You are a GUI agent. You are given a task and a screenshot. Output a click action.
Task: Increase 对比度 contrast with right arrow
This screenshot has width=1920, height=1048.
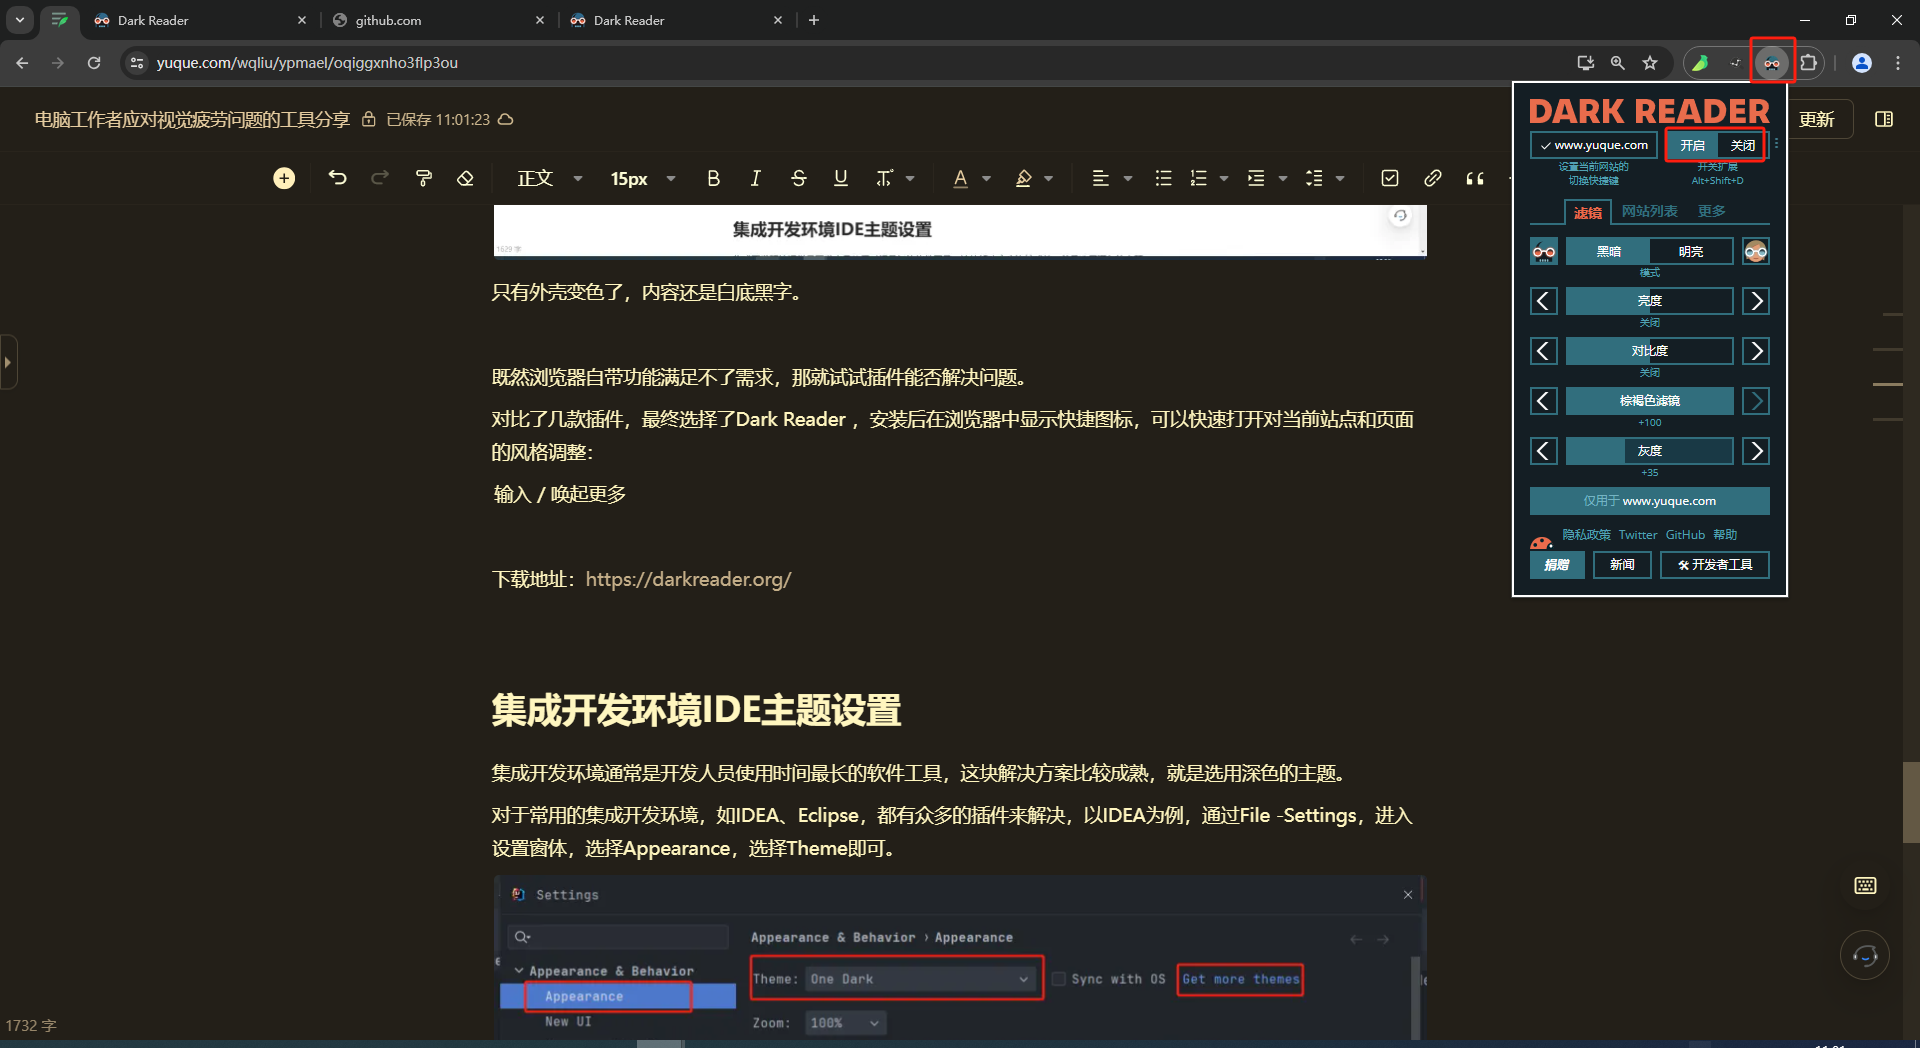tap(1756, 351)
